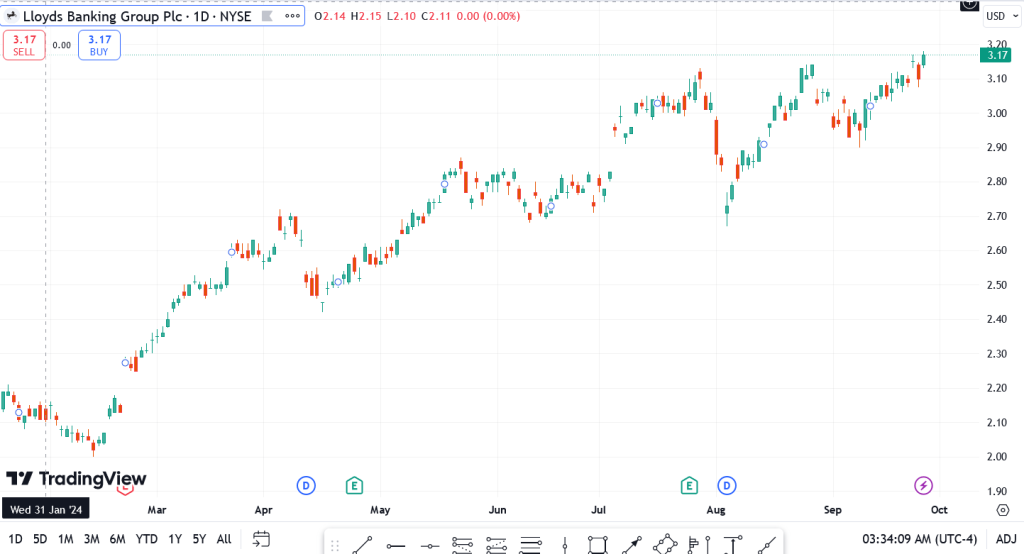This screenshot has width=1024, height=554.
Task: Switch range to 1D
Action: (x=15, y=539)
